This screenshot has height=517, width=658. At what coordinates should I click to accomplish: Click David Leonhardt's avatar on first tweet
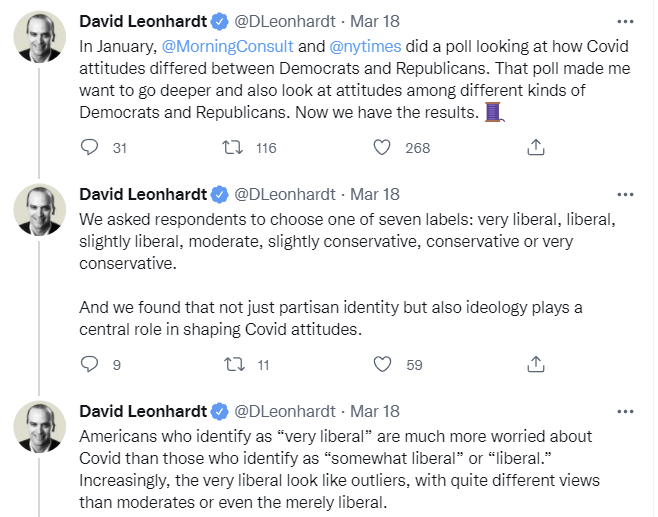[x=39, y=37]
